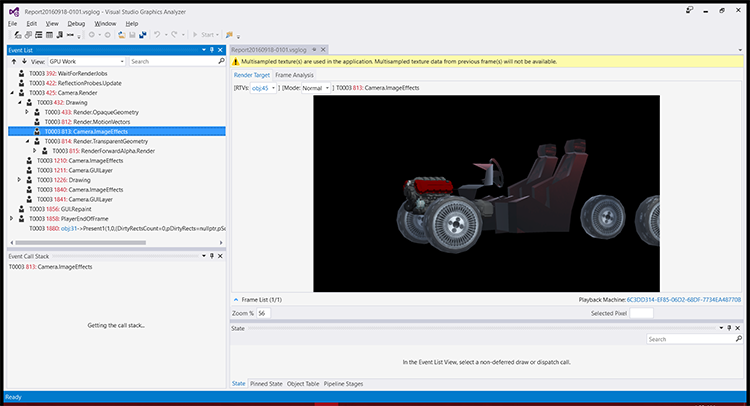Collapse the 432: Drawing tree node
This screenshot has height=406, width=750.
click(20, 102)
